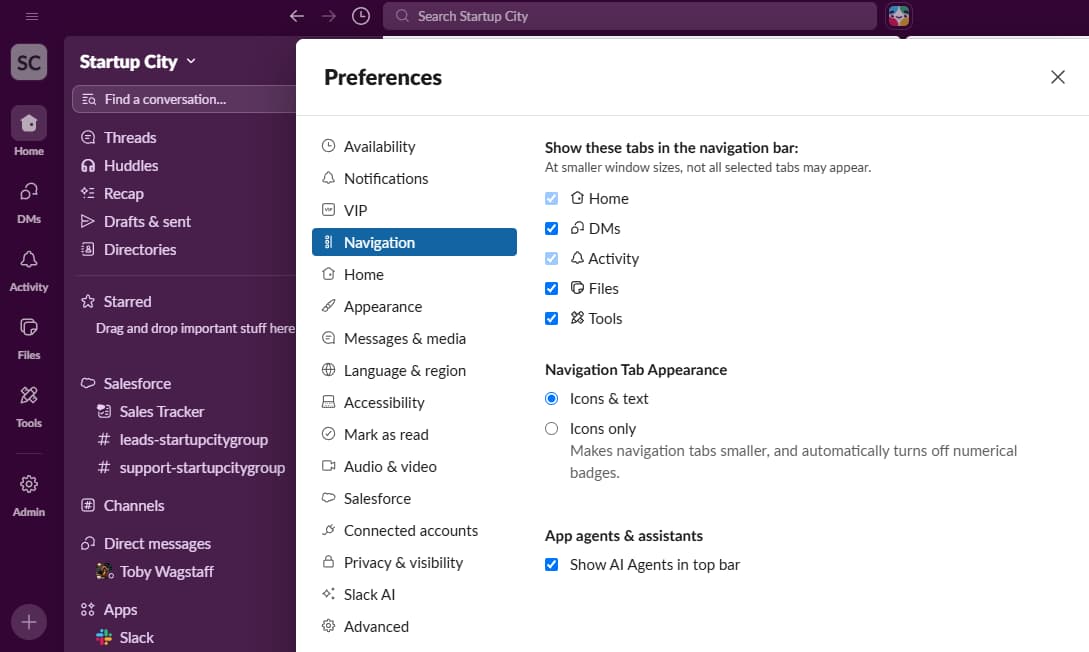Screen dimensions: 1089x652
Task: Open Advanced preferences
Action: 414,626
